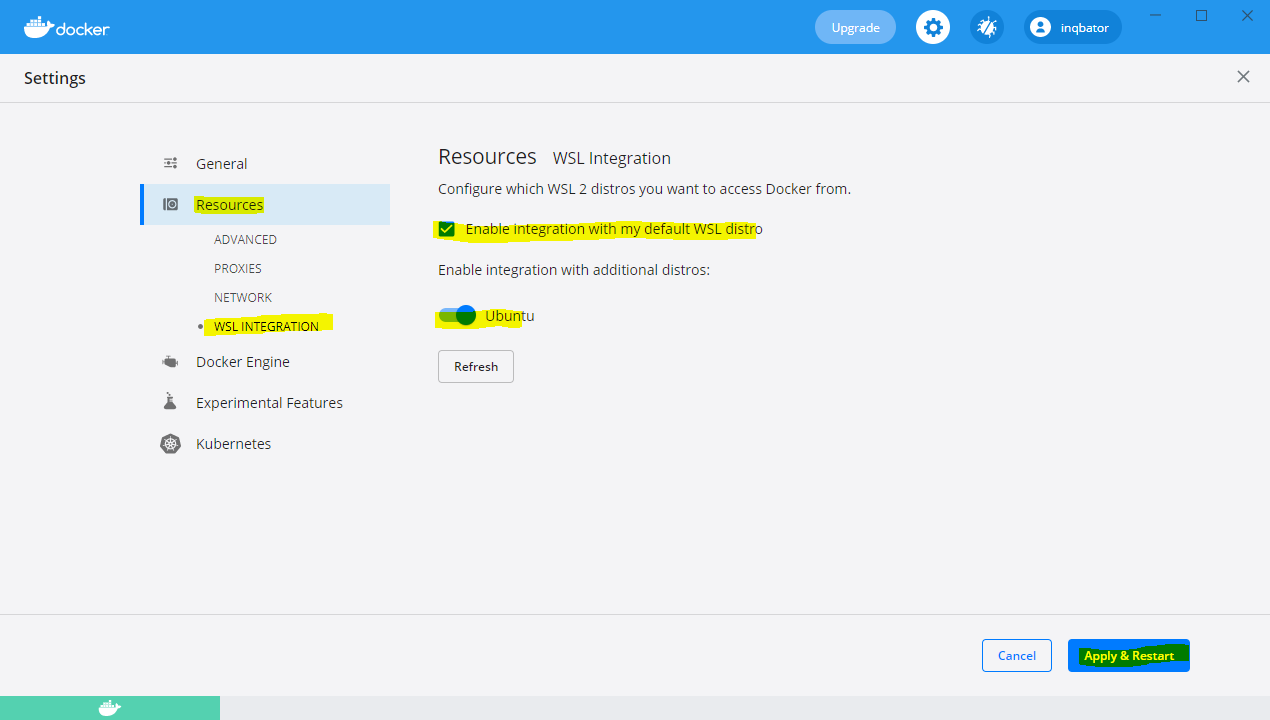Viewport: 1270px width, 720px height.
Task: Click the 'Settings' title text
Action: tap(55, 78)
